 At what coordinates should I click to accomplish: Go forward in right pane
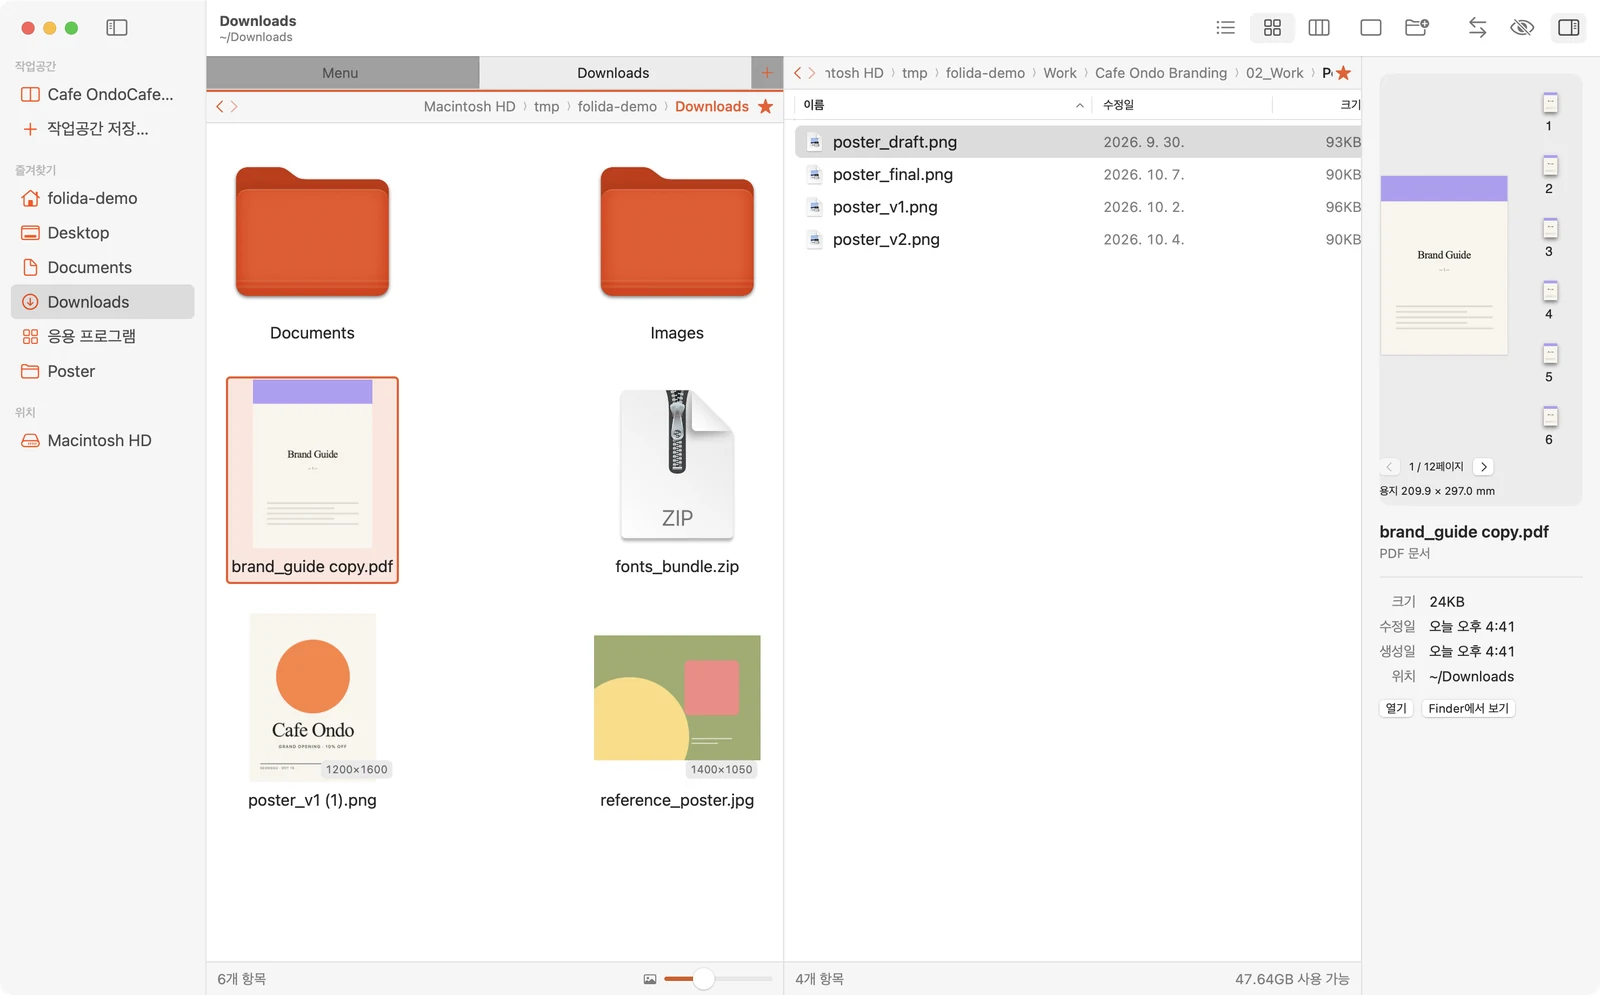812,73
